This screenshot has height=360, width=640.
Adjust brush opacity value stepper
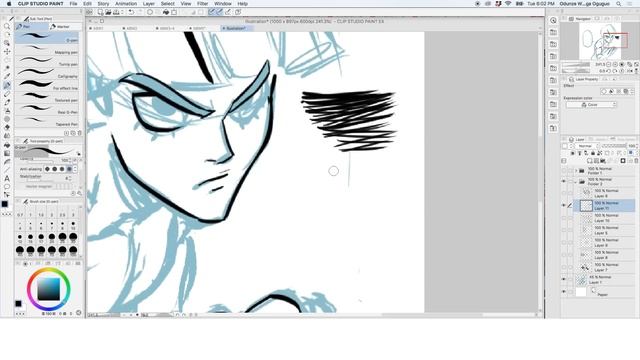(70, 160)
